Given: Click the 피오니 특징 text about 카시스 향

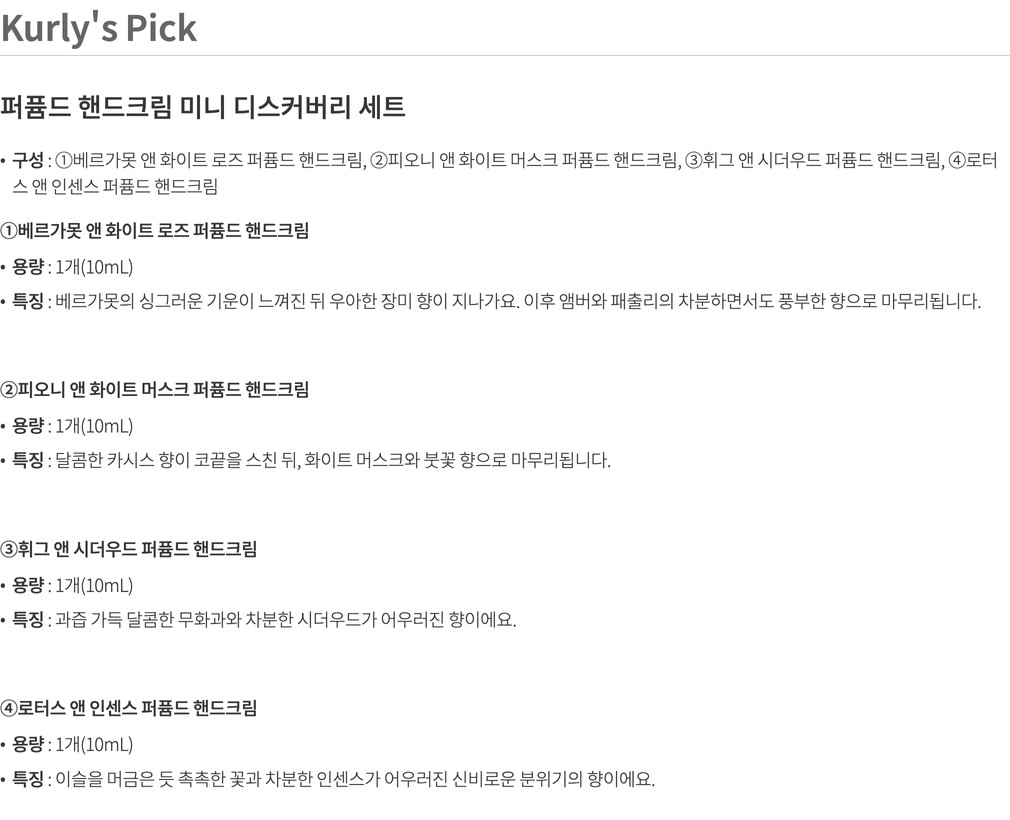Looking at the screenshot, I should [332, 460].
